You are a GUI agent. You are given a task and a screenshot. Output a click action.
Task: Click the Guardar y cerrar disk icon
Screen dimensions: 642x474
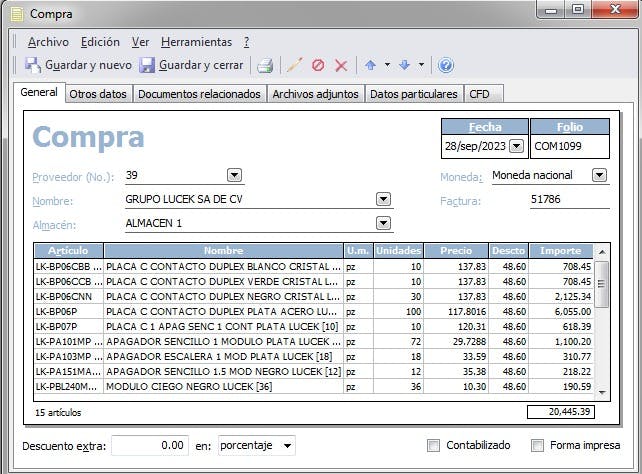pyautogui.click(x=147, y=65)
